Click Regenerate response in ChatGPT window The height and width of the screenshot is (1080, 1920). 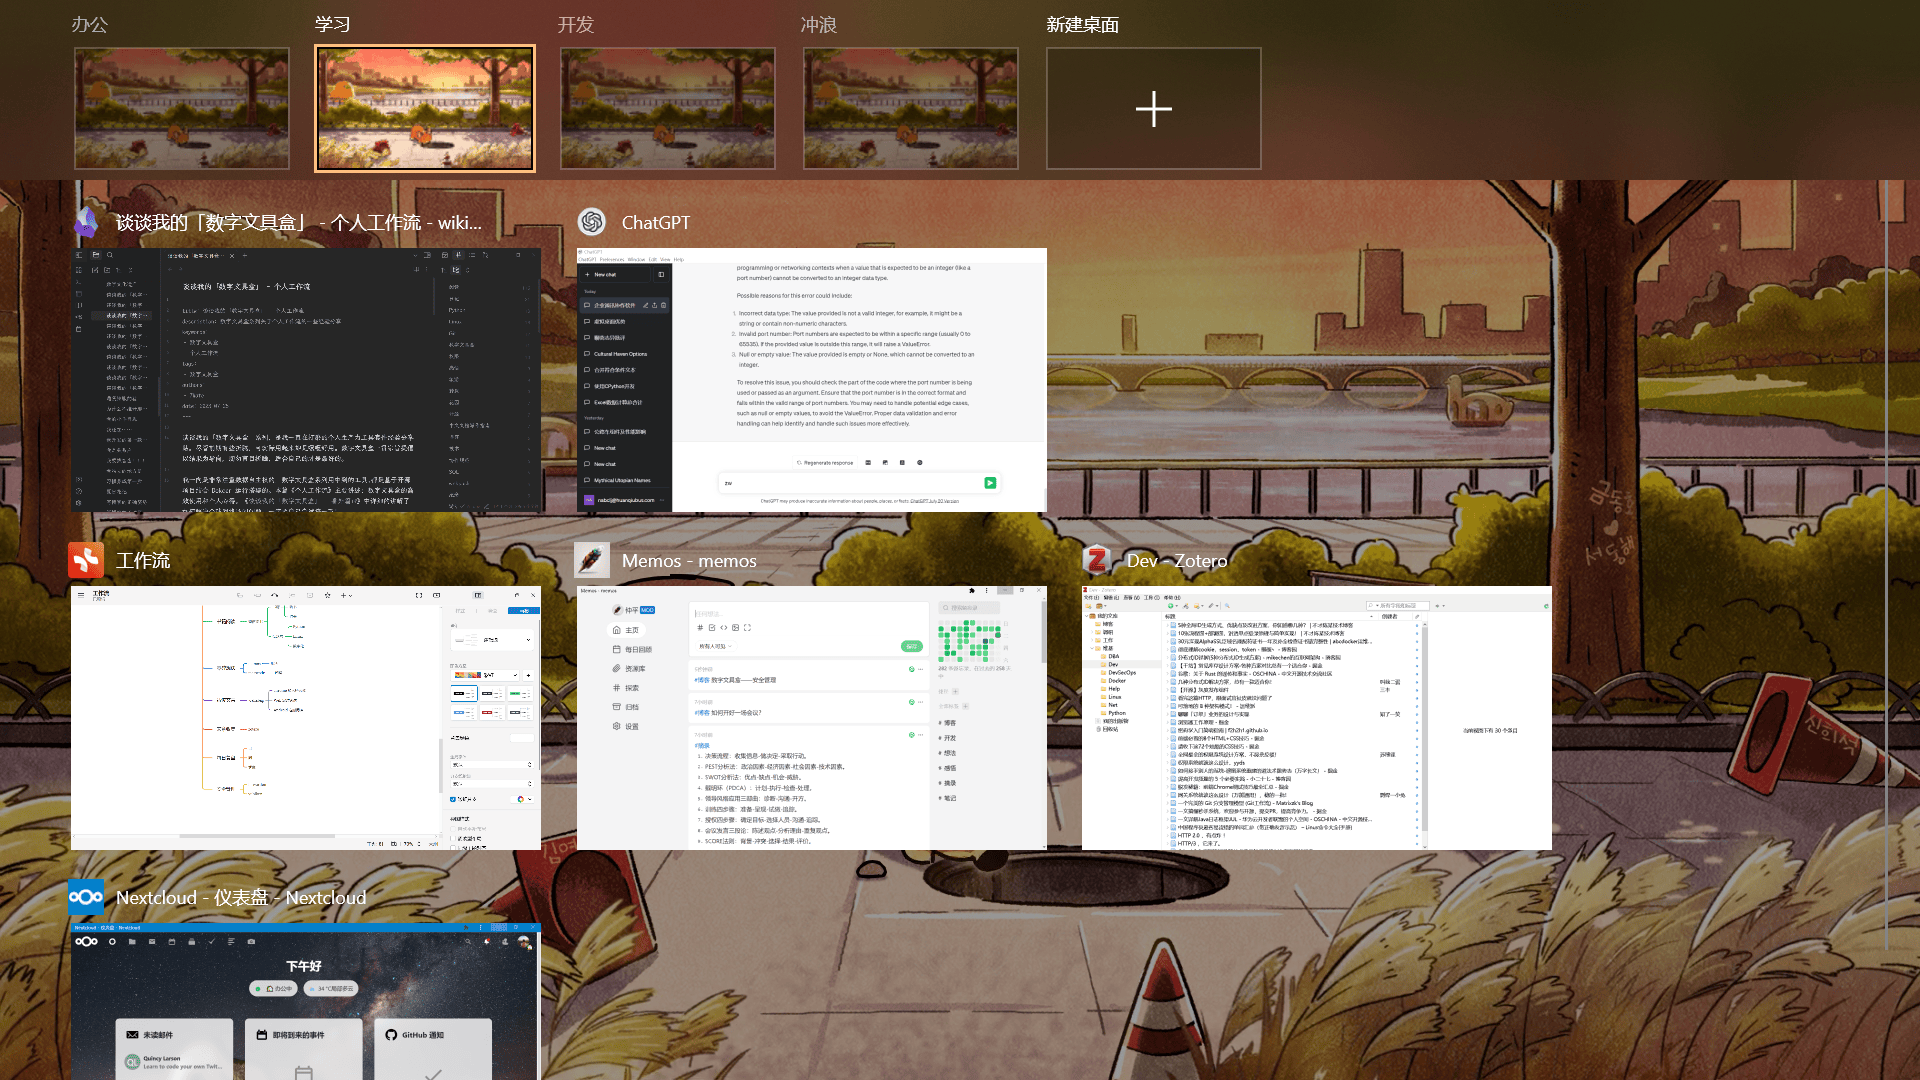coord(825,463)
